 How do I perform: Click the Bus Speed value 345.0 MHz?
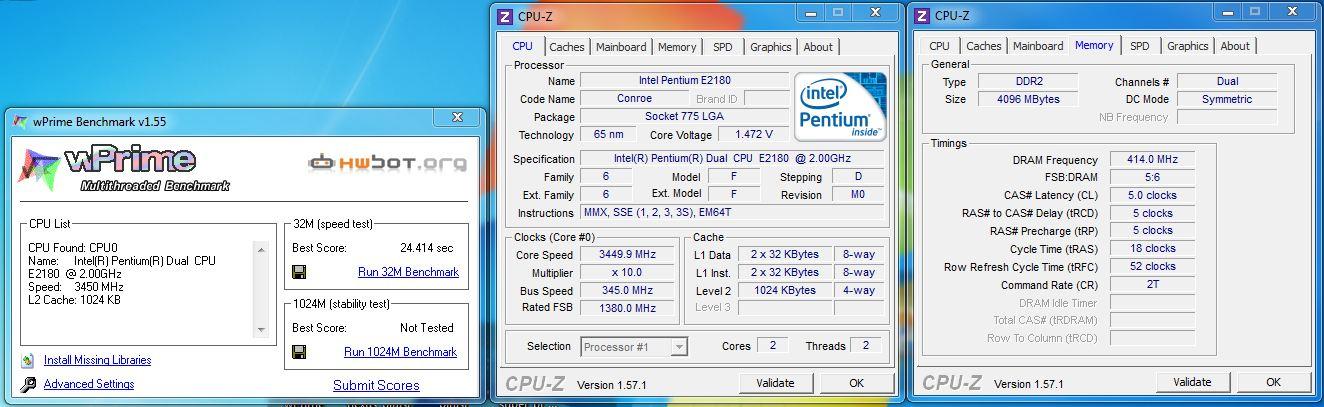point(628,290)
